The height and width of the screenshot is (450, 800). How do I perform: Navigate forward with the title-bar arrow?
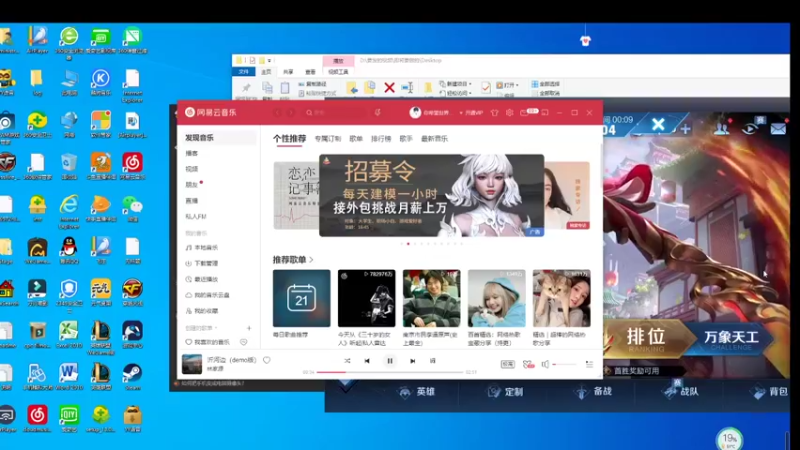pyautogui.click(x=291, y=112)
